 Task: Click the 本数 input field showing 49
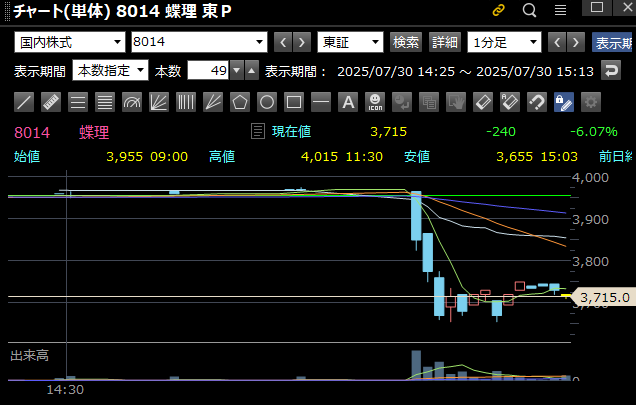pyautogui.click(x=208, y=71)
